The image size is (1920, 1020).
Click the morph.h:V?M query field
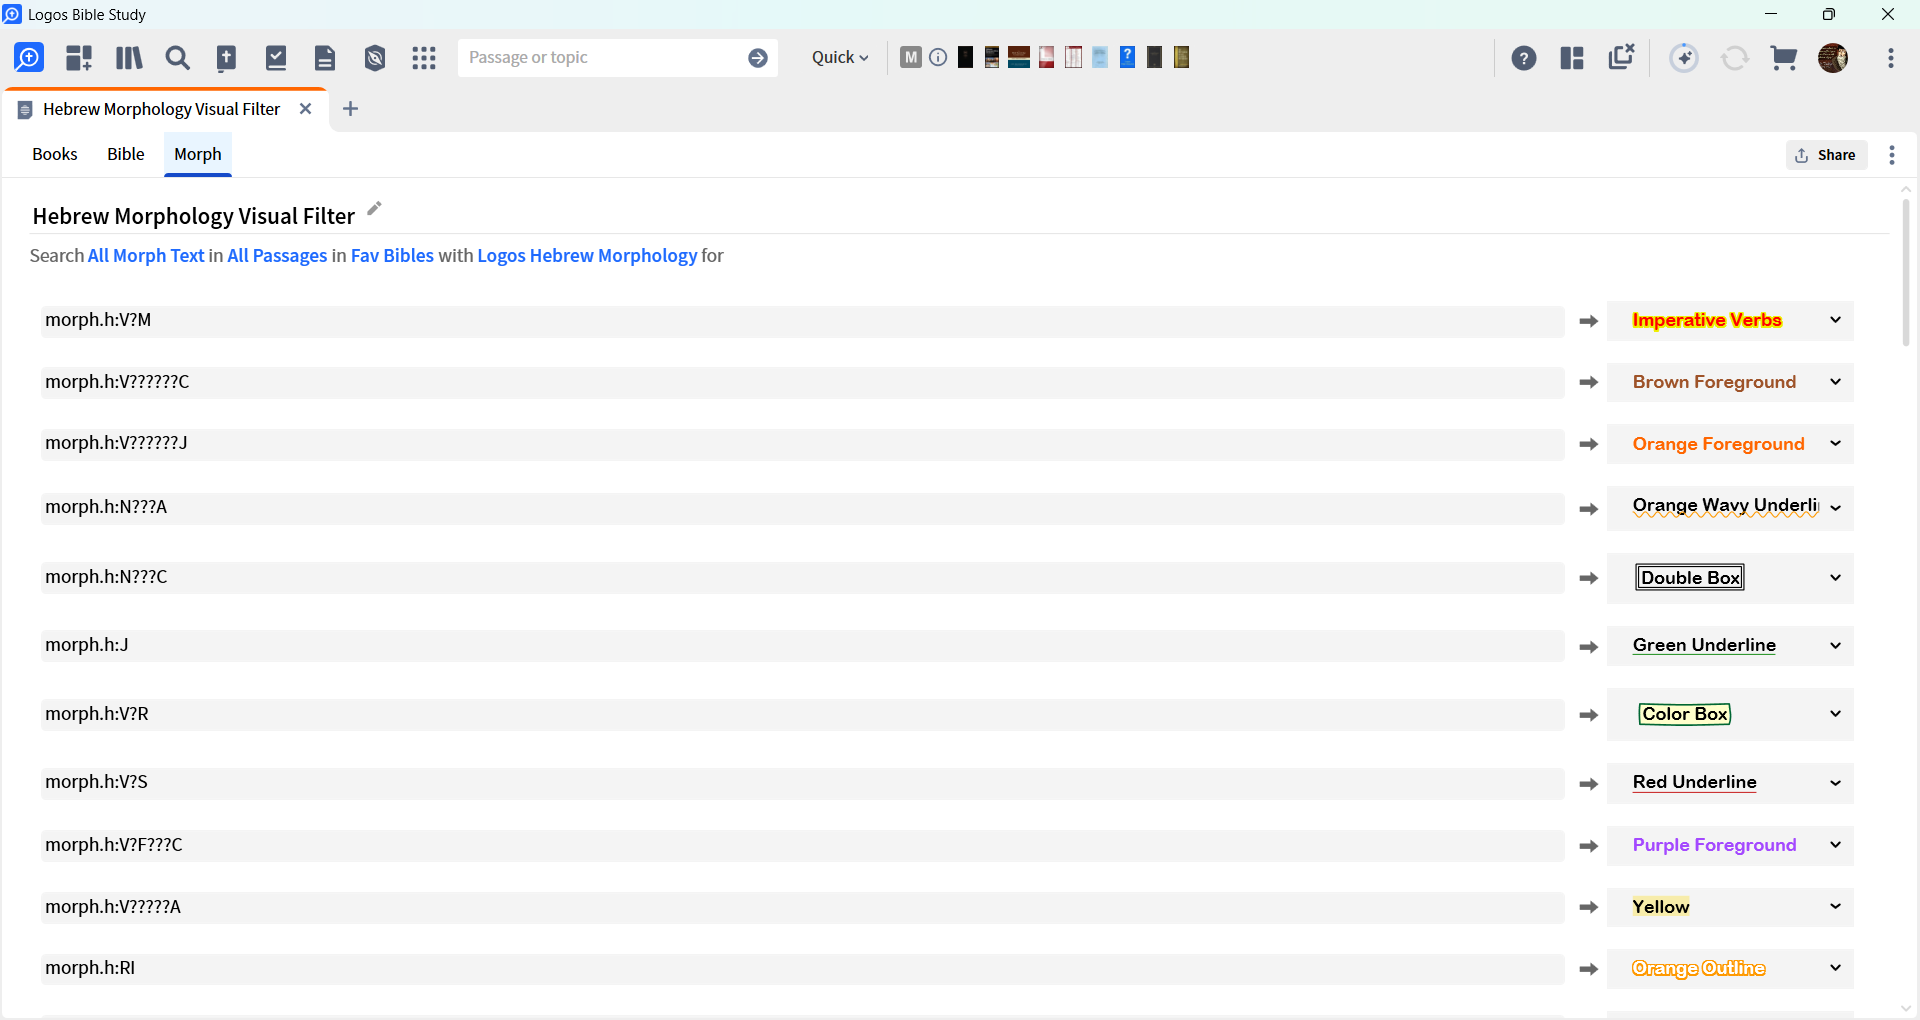[802, 321]
